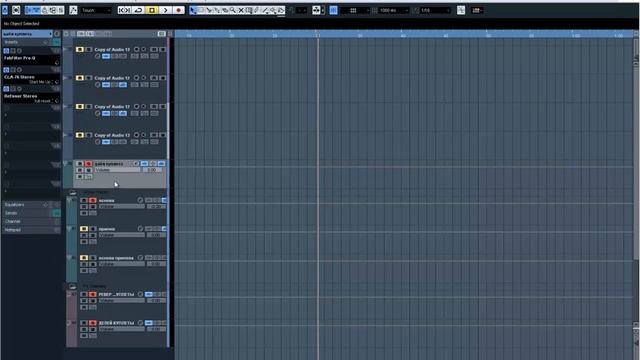Select the Draw pencil tool
The height and width of the screenshot is (360, 640).
(257, 10)
